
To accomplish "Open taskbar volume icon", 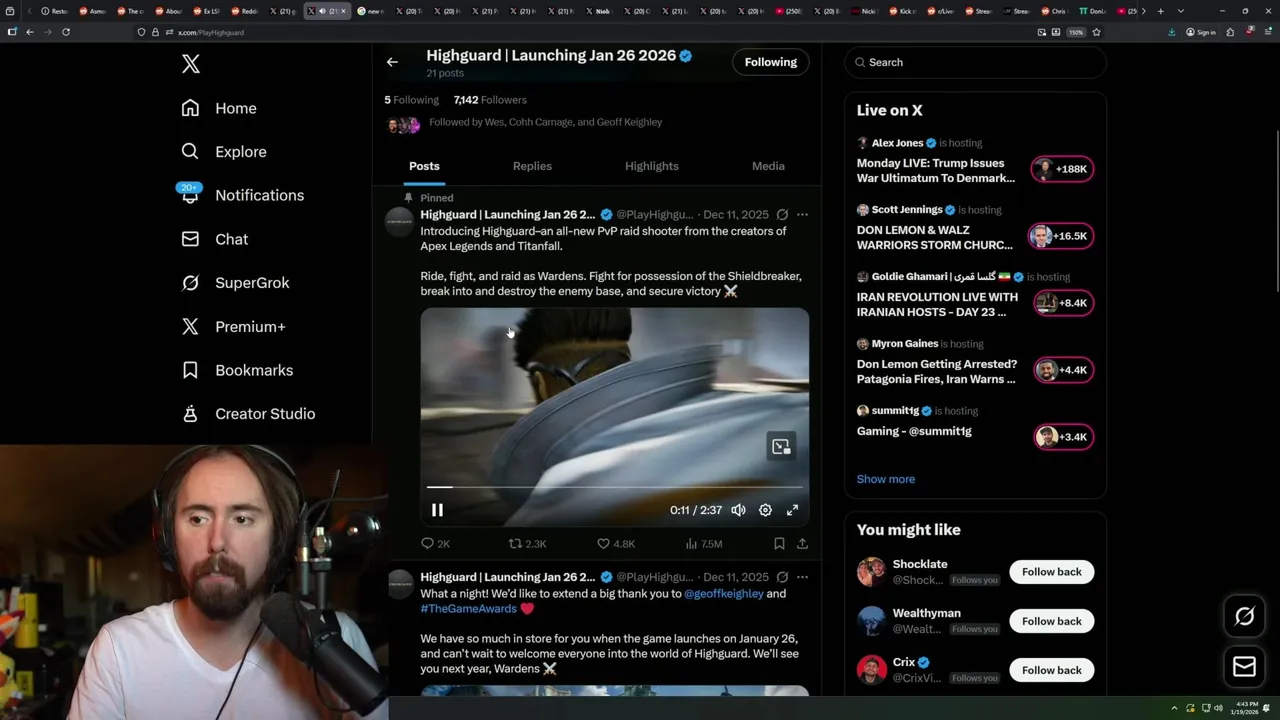I will tap(1218, 709).
